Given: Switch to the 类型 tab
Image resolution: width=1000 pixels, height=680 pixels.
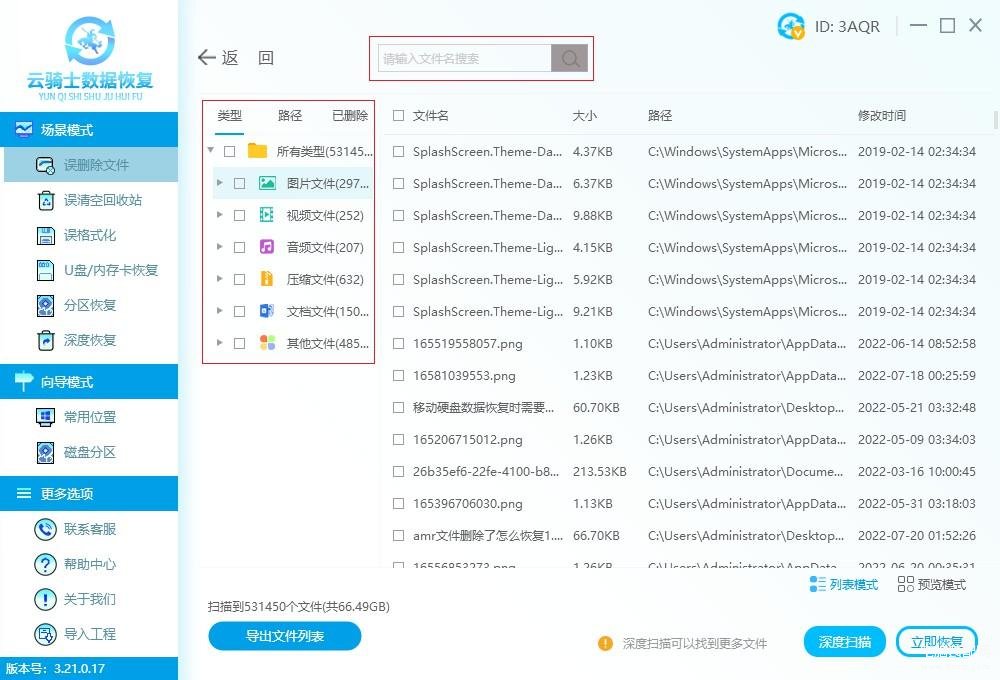Looking at the screenshot, I should 230,115.
